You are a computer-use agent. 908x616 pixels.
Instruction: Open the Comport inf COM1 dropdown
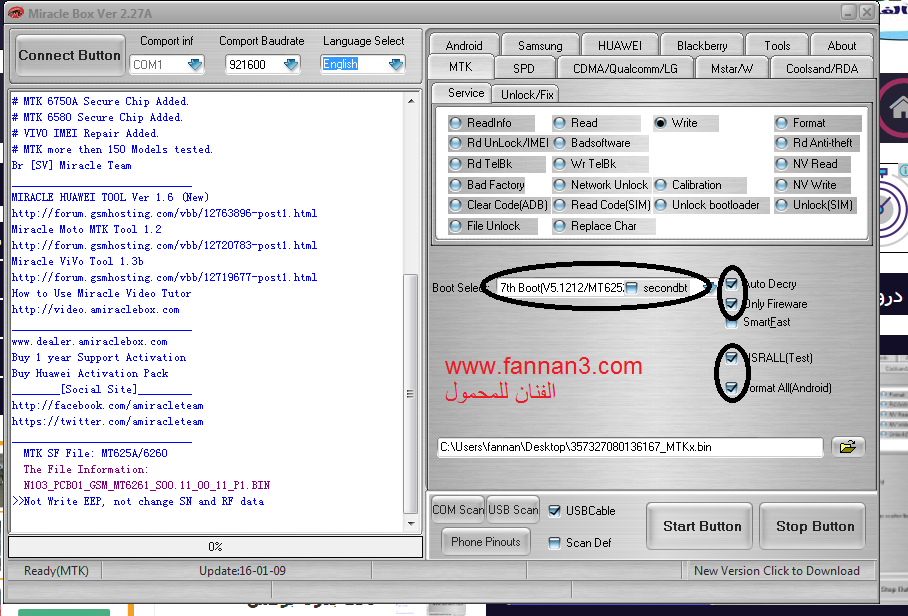(195, 64)
